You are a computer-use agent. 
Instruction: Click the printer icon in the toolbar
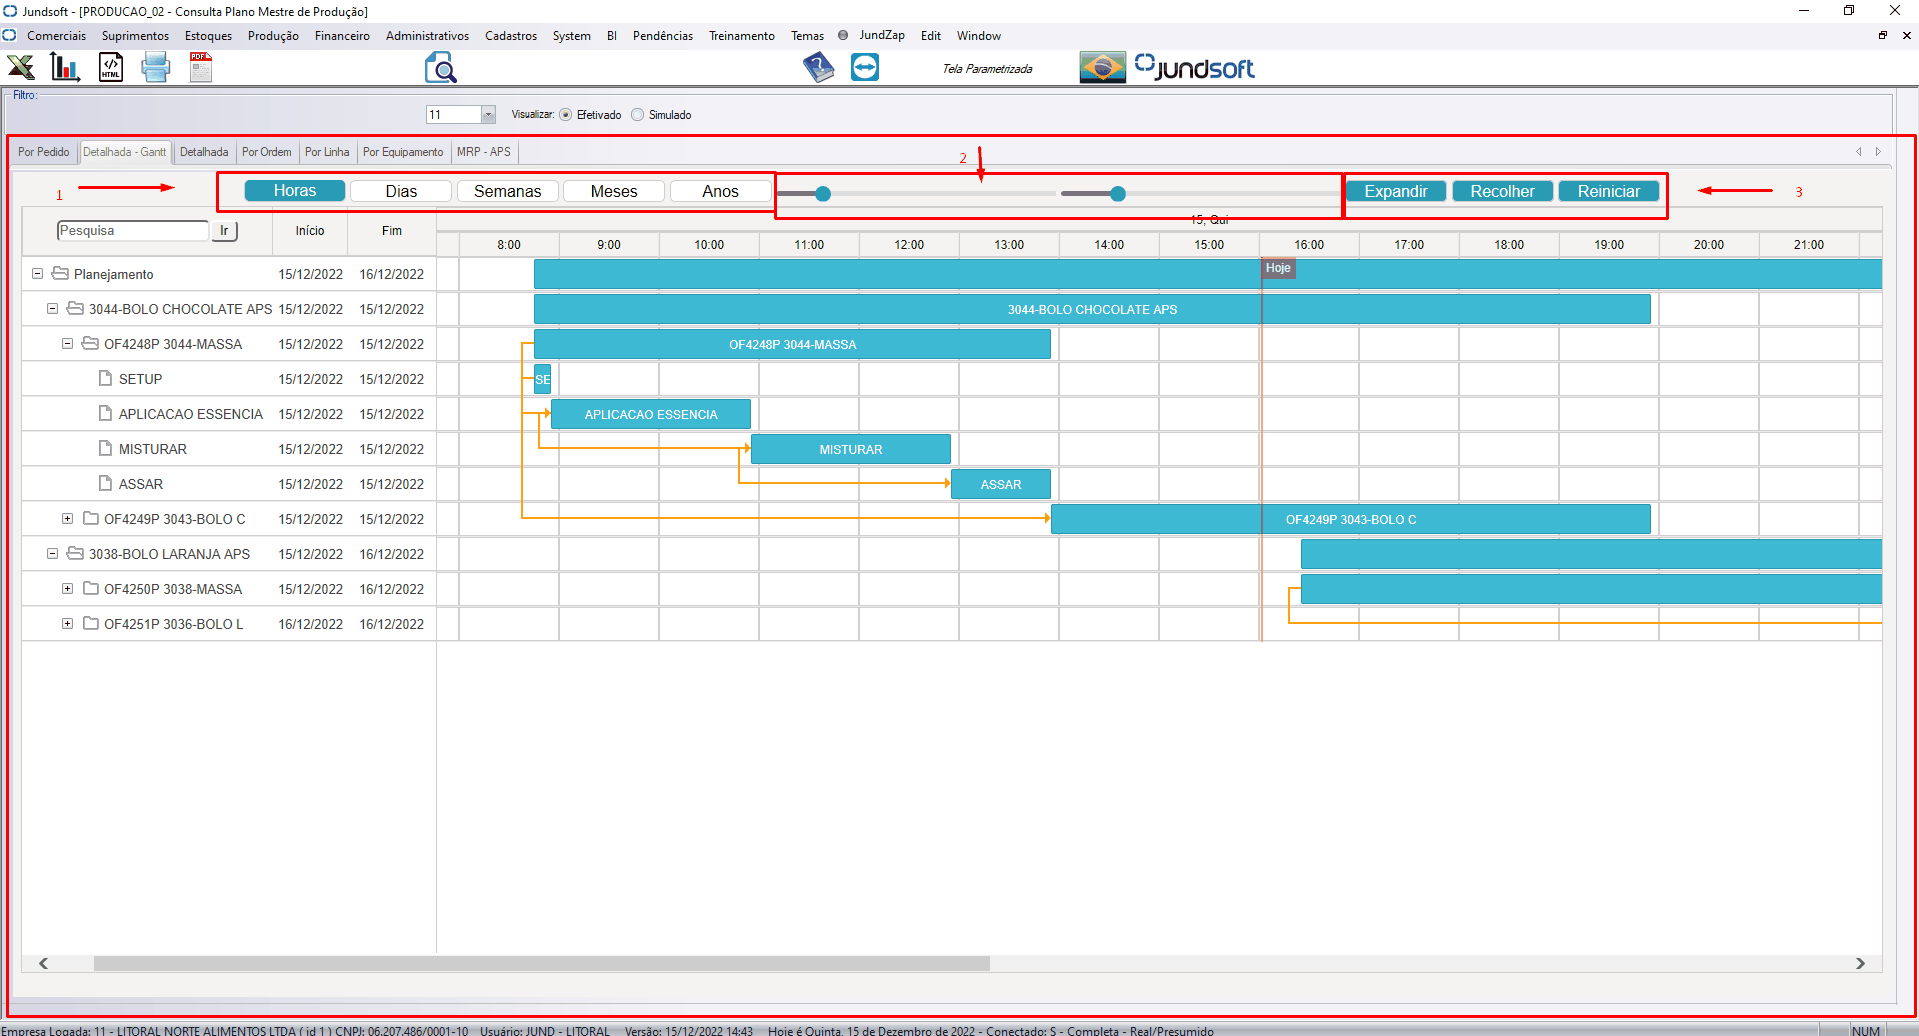click(155, 68)
